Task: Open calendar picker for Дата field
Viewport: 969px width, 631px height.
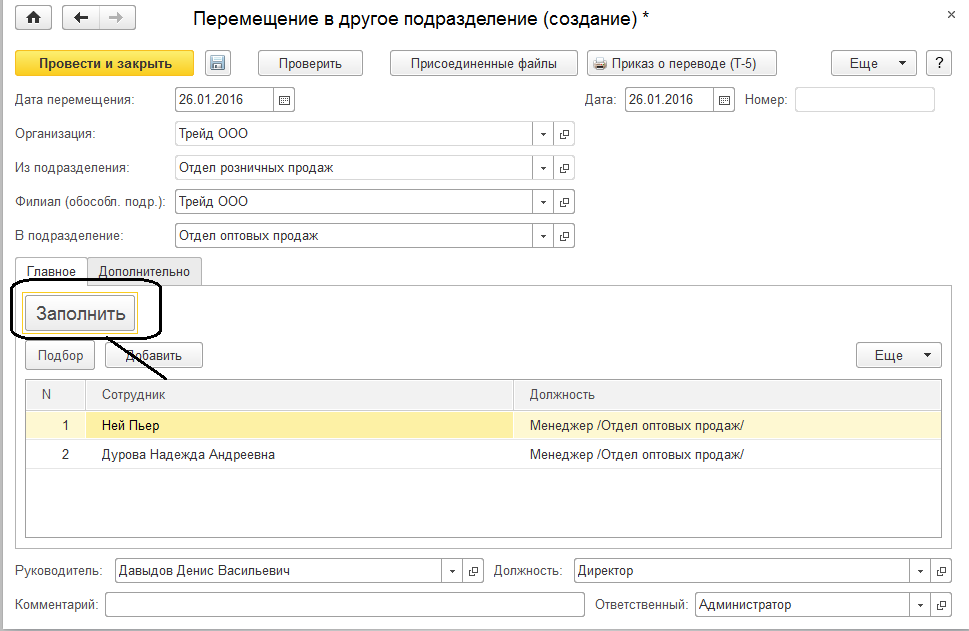Action: point(725,100)
